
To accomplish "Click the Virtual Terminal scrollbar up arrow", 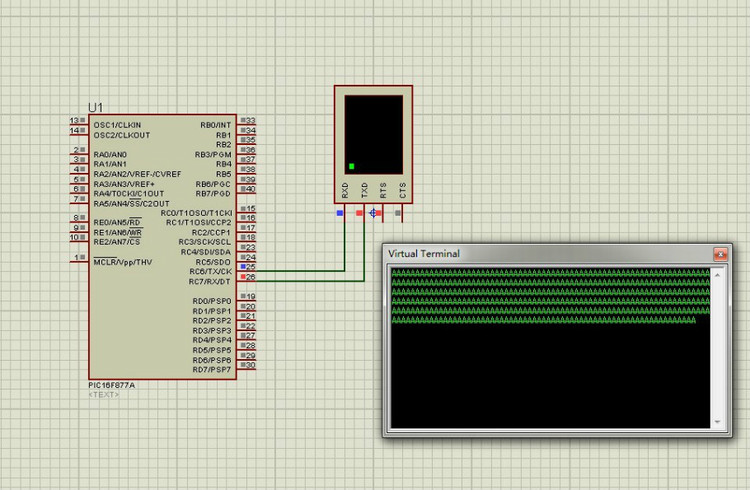I will [717, 275].
